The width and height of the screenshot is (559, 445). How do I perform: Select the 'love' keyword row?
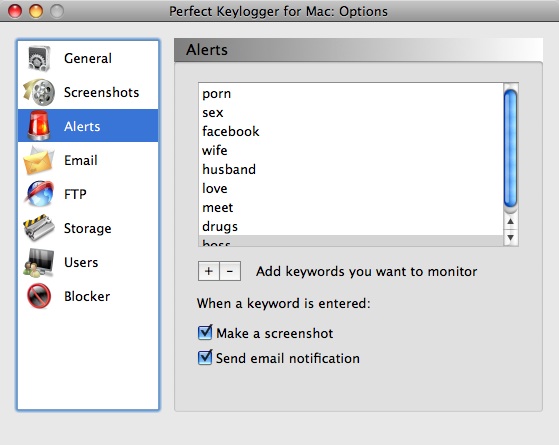coord(351,188)
